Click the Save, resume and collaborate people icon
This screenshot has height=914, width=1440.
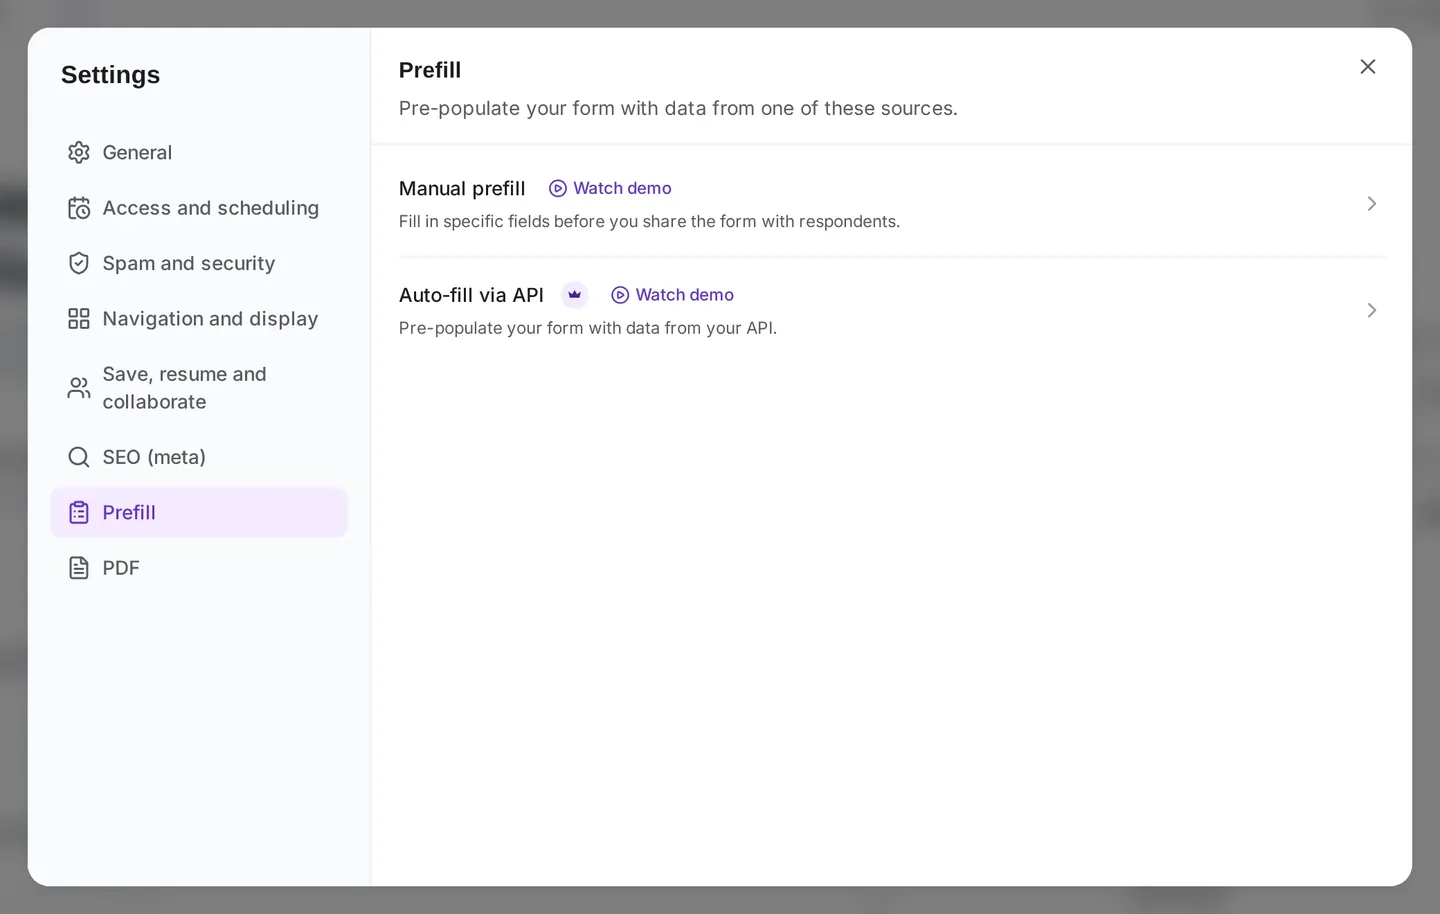click(x=79, y=388)
